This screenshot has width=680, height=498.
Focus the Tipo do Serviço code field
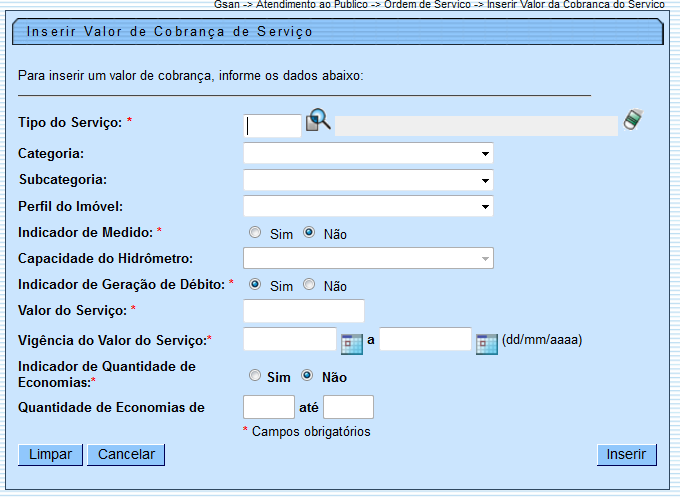tap(272, 125)
